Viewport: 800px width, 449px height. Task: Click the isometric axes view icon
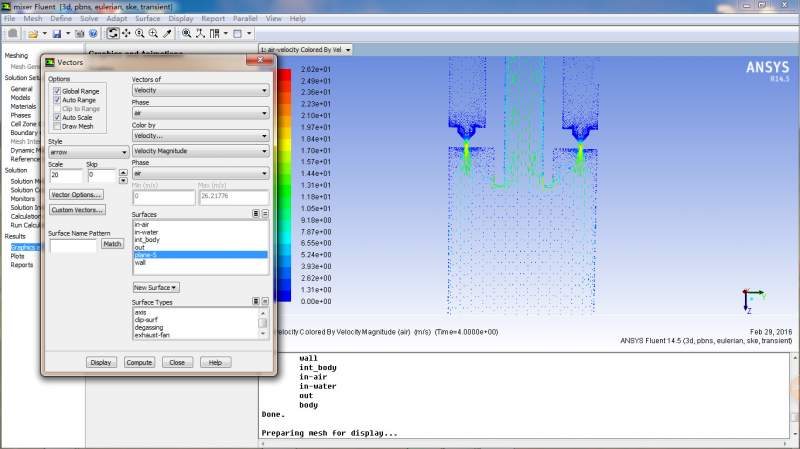coord(201,34)
